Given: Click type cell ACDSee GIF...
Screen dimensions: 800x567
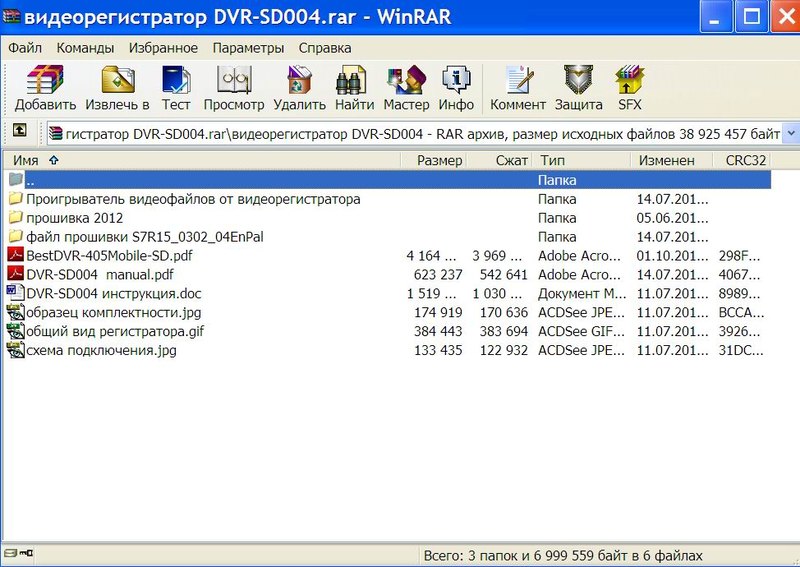Looking at the screenshot, I should point(581,331).
